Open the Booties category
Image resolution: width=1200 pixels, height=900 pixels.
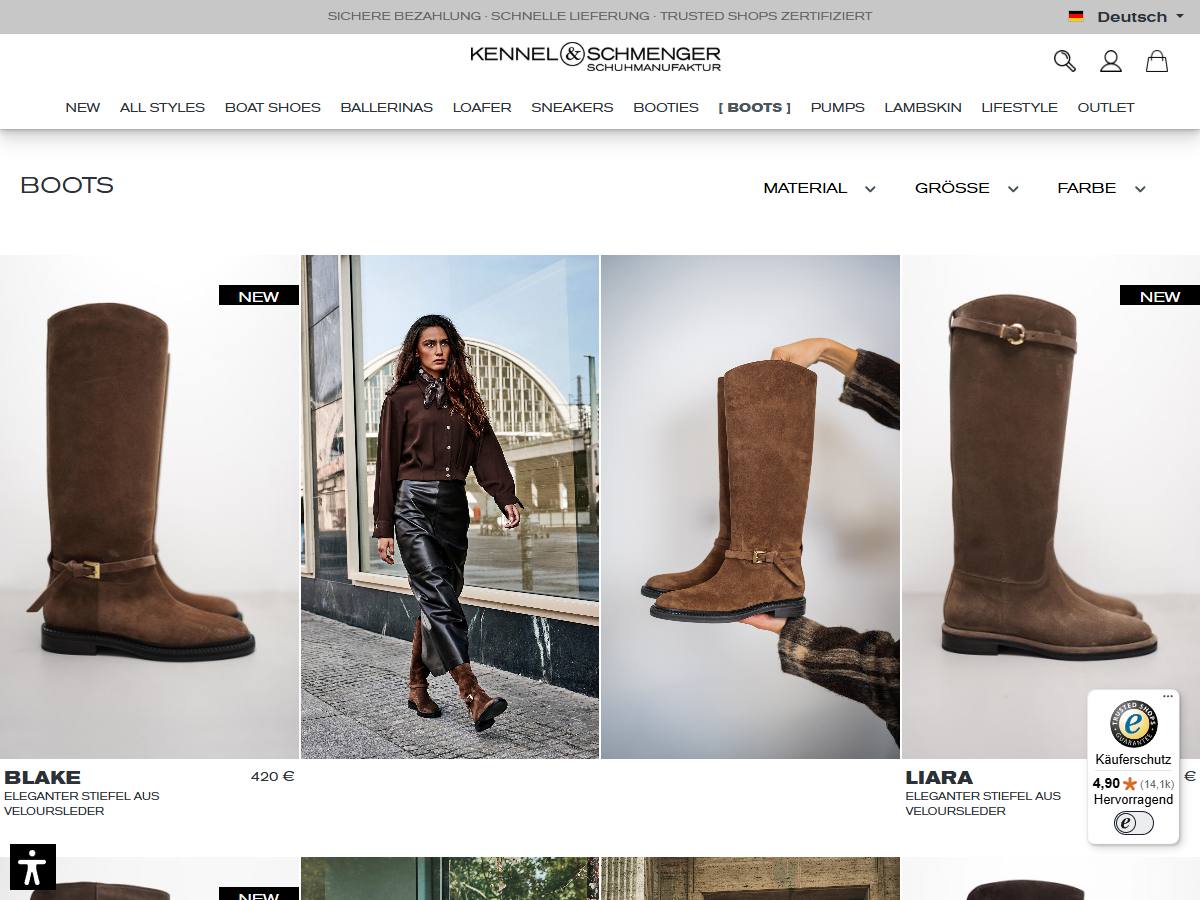pyautogui.click(x=666, y=107)
